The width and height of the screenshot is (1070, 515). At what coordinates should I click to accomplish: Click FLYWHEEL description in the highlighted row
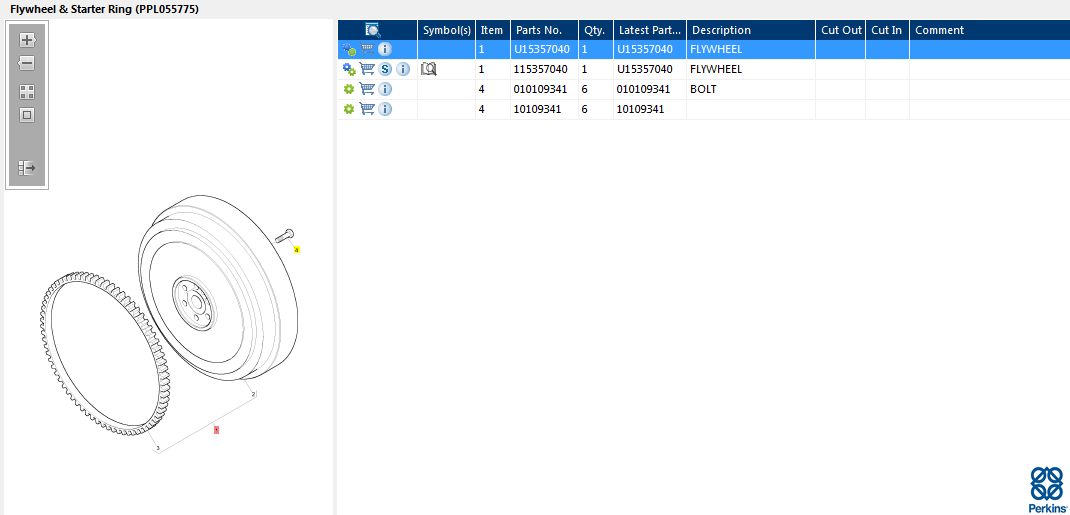(716, 49)
